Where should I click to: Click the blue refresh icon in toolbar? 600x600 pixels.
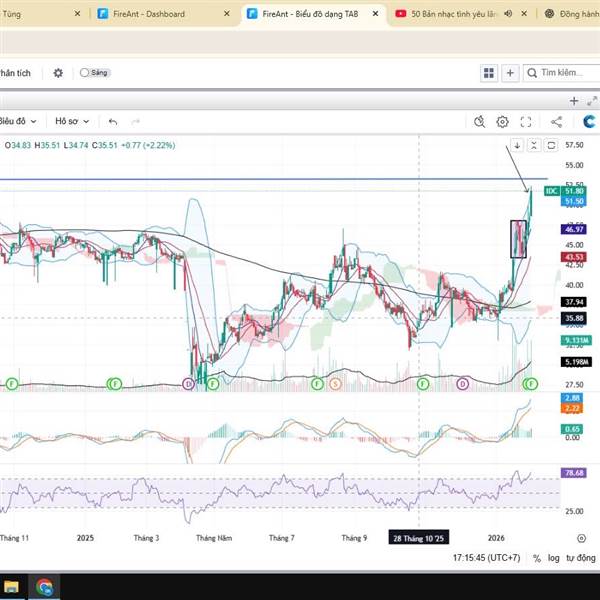coord(589,121)
